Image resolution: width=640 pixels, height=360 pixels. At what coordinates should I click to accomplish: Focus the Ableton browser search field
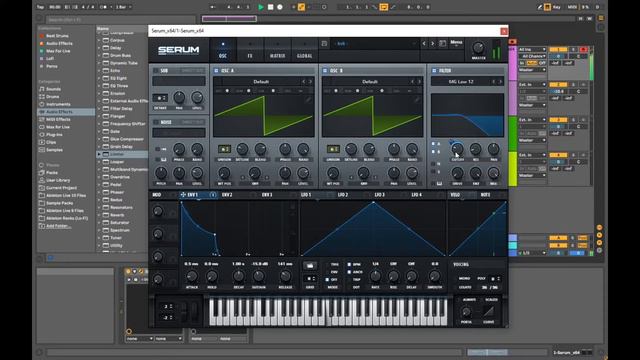pos(120,19)
